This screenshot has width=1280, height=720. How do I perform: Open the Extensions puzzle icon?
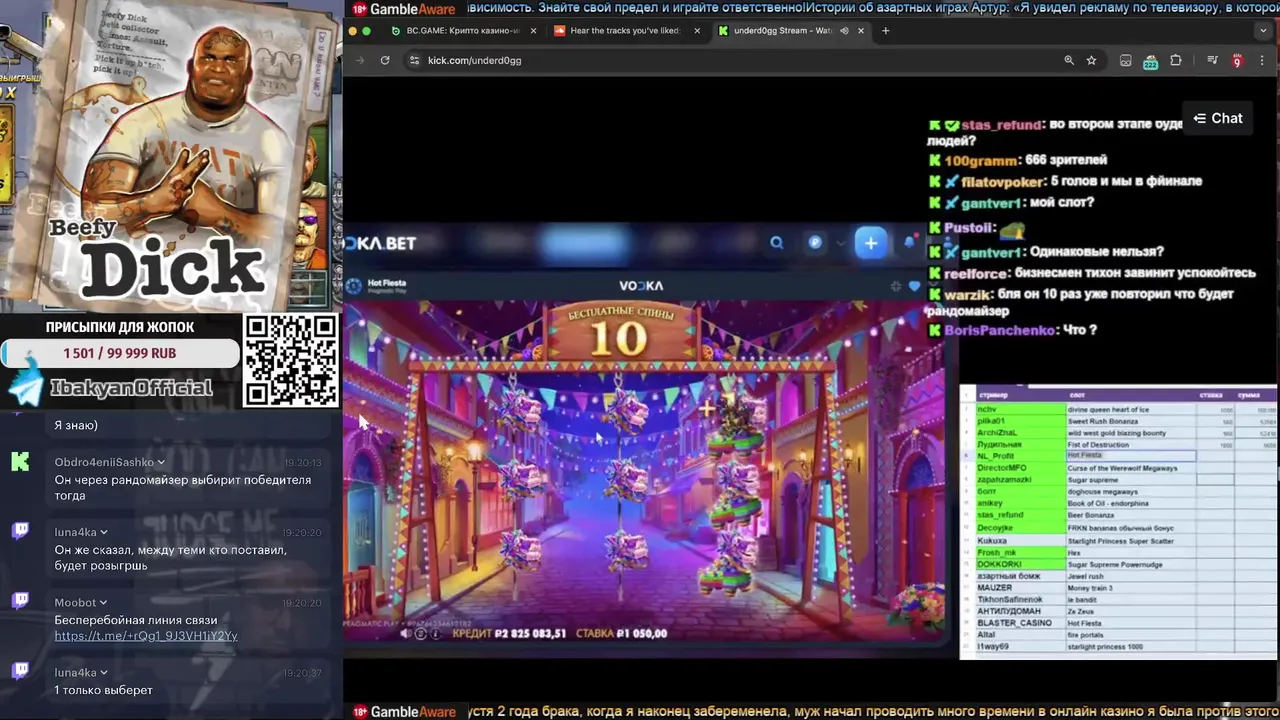(1176, 60)
